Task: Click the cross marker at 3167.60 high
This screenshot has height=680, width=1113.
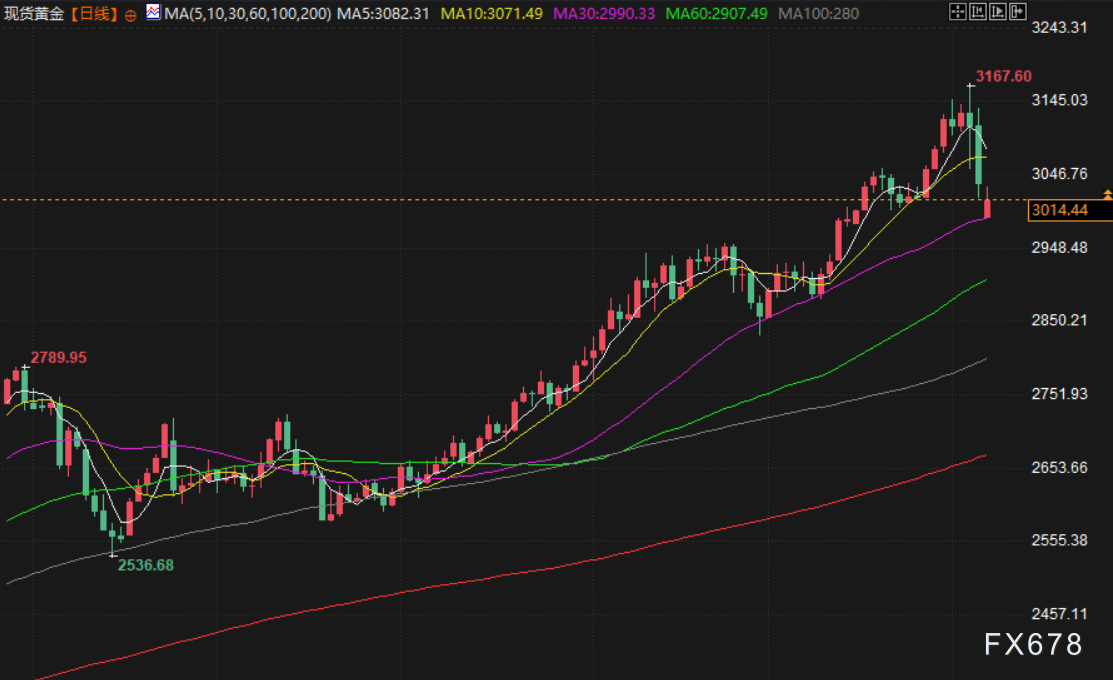Action: 969,87
